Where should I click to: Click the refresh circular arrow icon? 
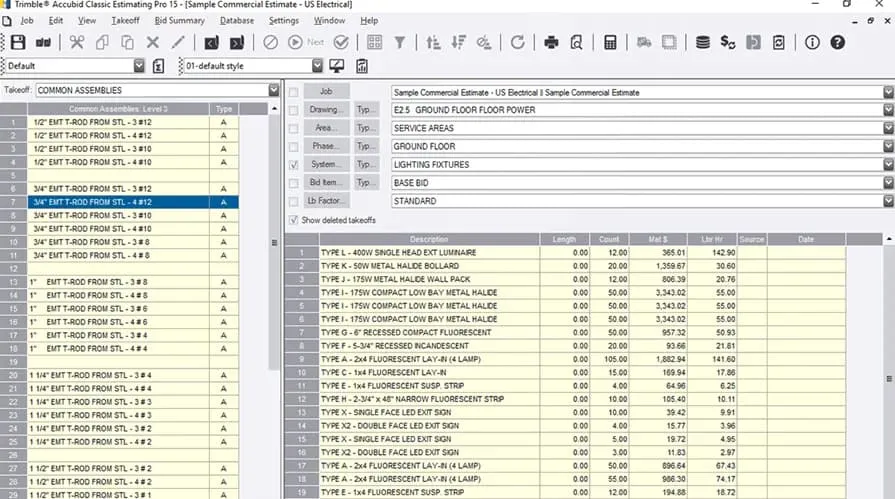518,42
